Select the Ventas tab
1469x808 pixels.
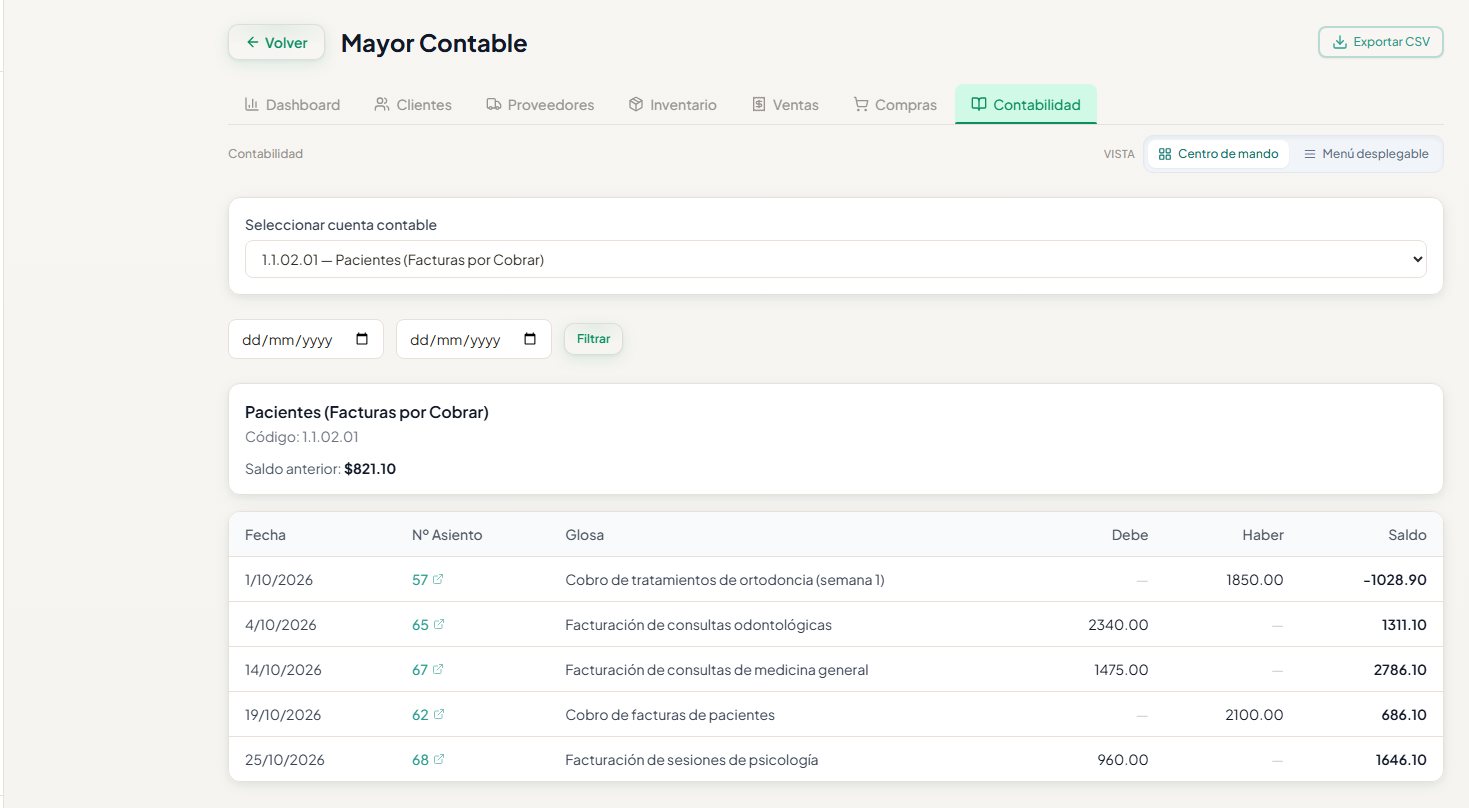tap(785, 104)
